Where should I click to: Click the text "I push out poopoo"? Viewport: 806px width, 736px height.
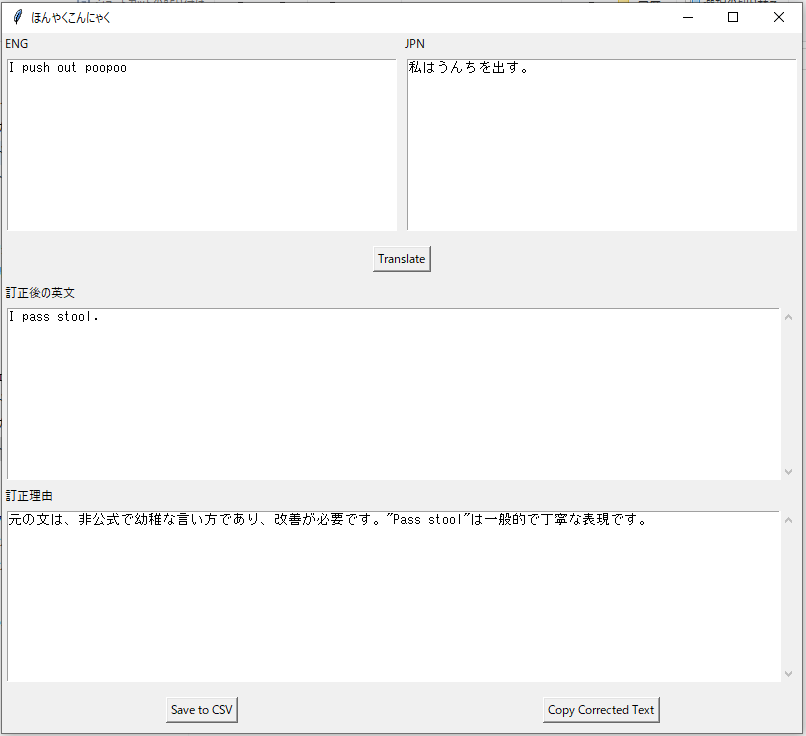pos(67,68)
